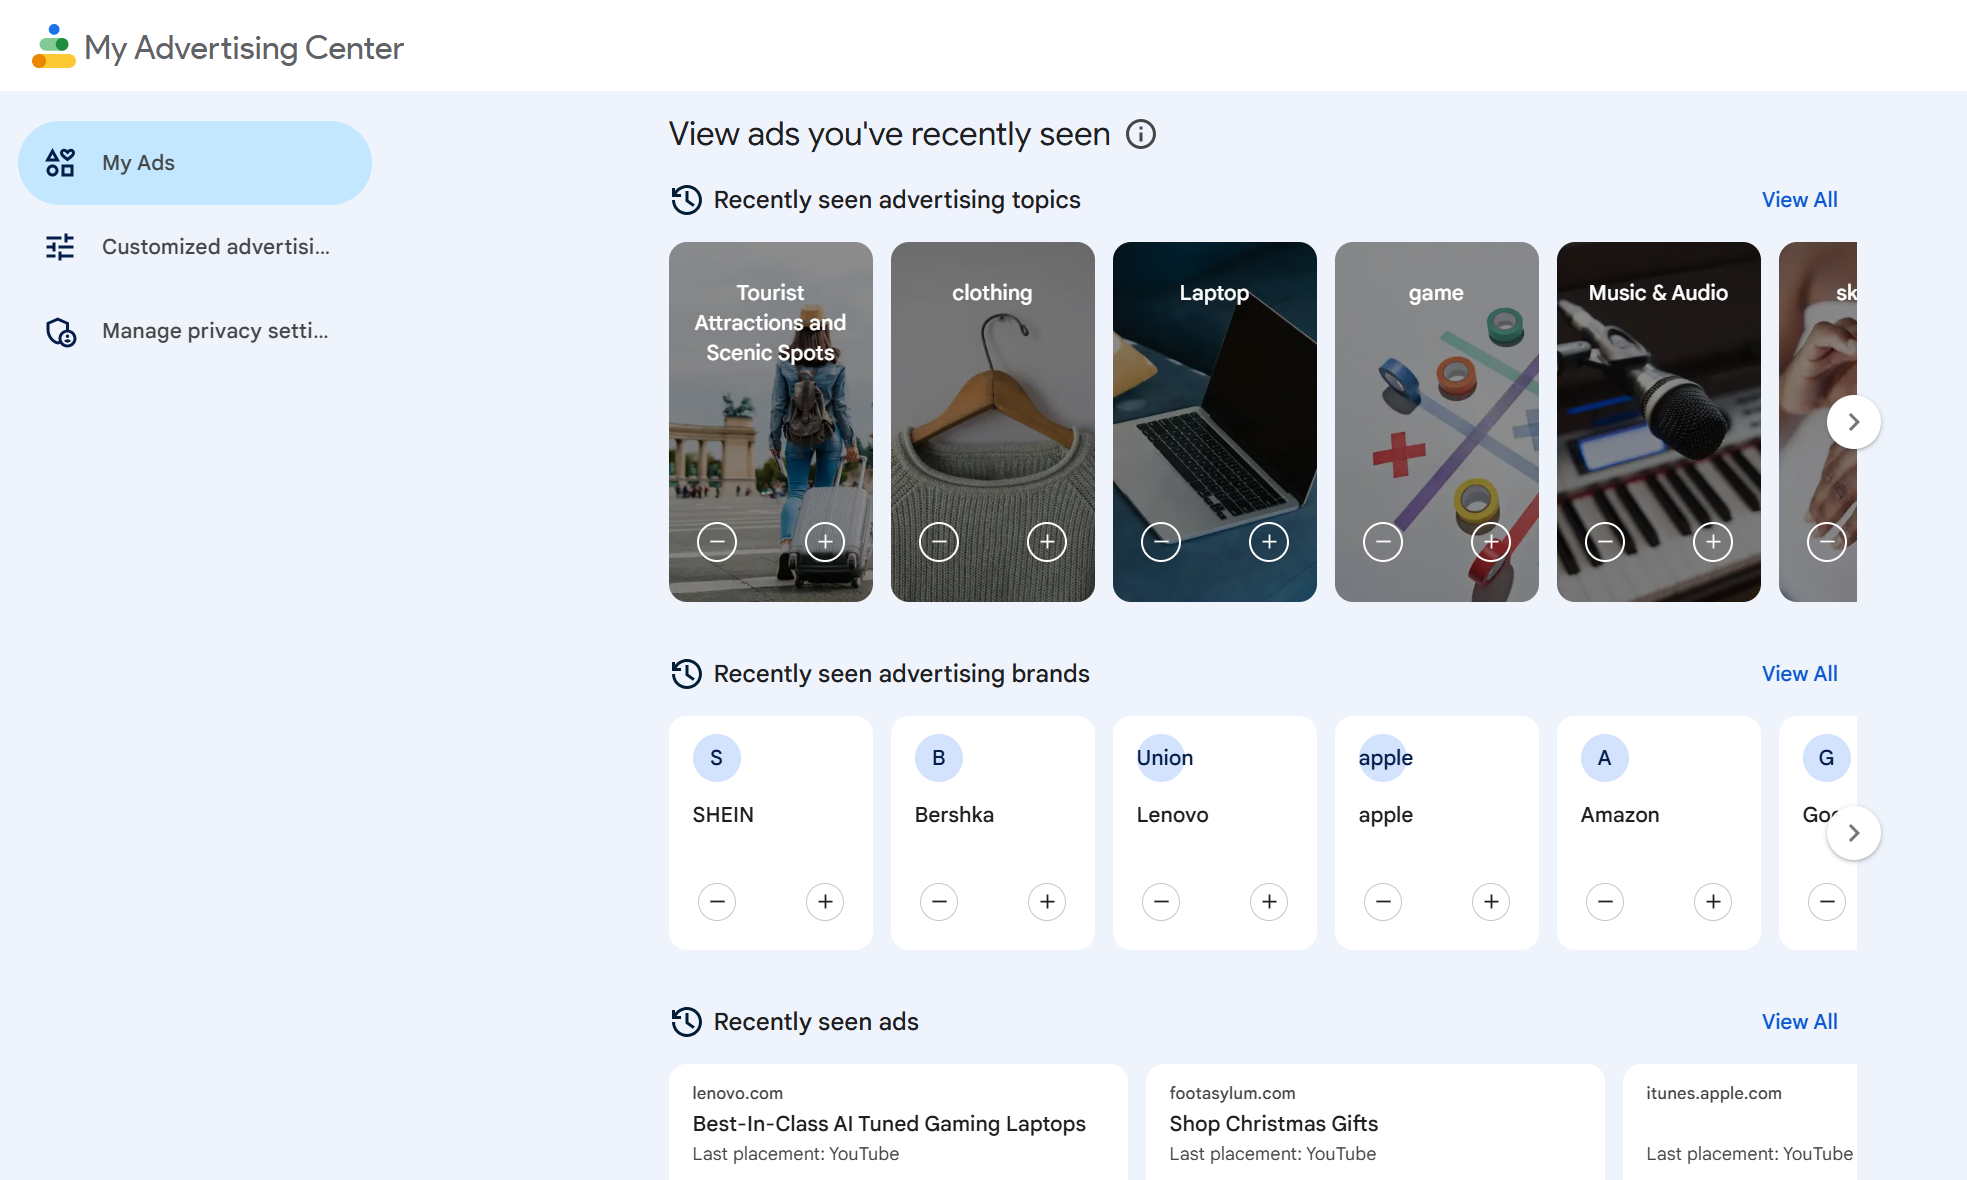1967x1180 pixels.
Task: Click the My Advertising Center logo
Action: pyautogui.click(x=53, y=47)
